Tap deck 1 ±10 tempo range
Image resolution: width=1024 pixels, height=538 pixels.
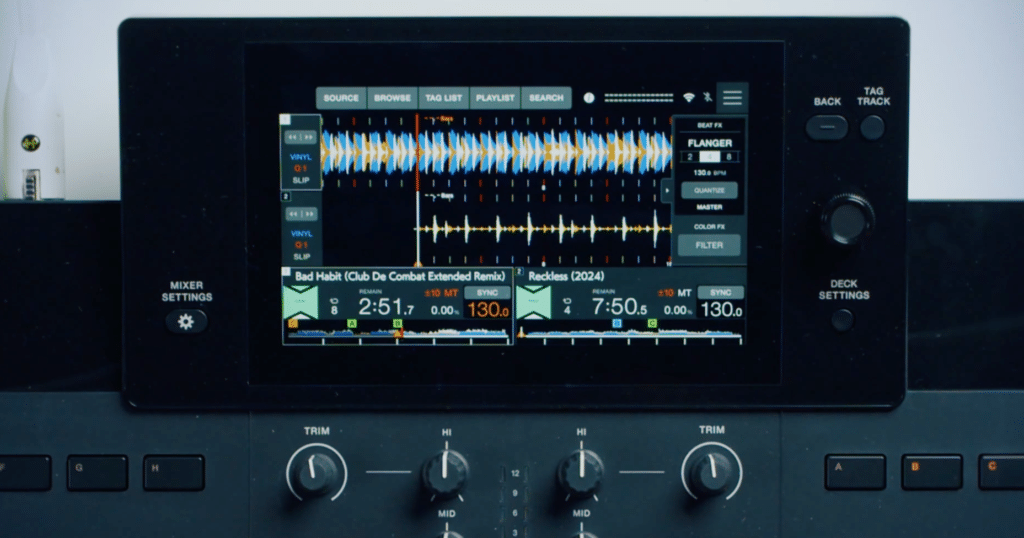pos(432,293)
